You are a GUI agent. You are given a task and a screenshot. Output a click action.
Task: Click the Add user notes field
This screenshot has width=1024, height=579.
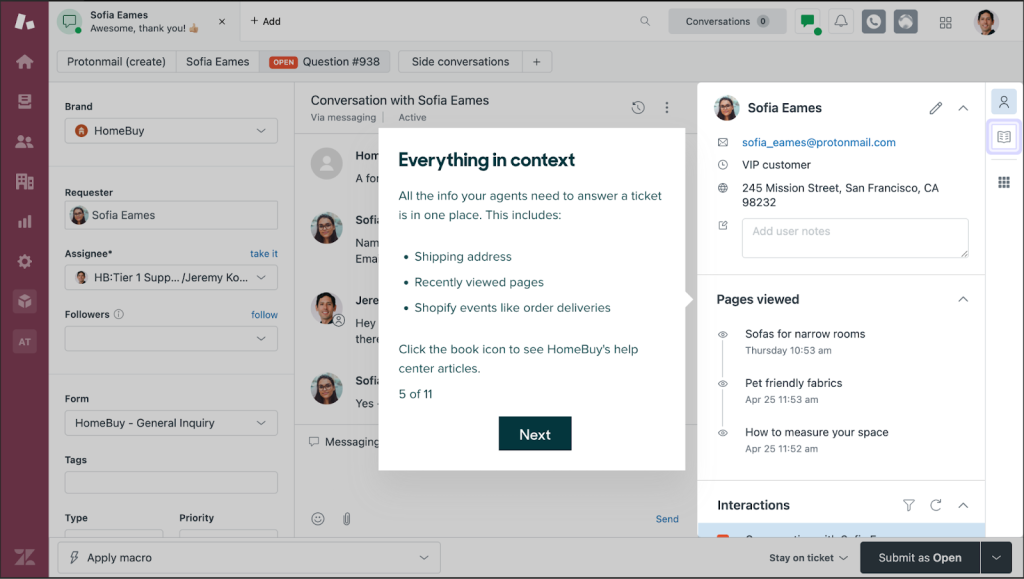tap(854, 237)
